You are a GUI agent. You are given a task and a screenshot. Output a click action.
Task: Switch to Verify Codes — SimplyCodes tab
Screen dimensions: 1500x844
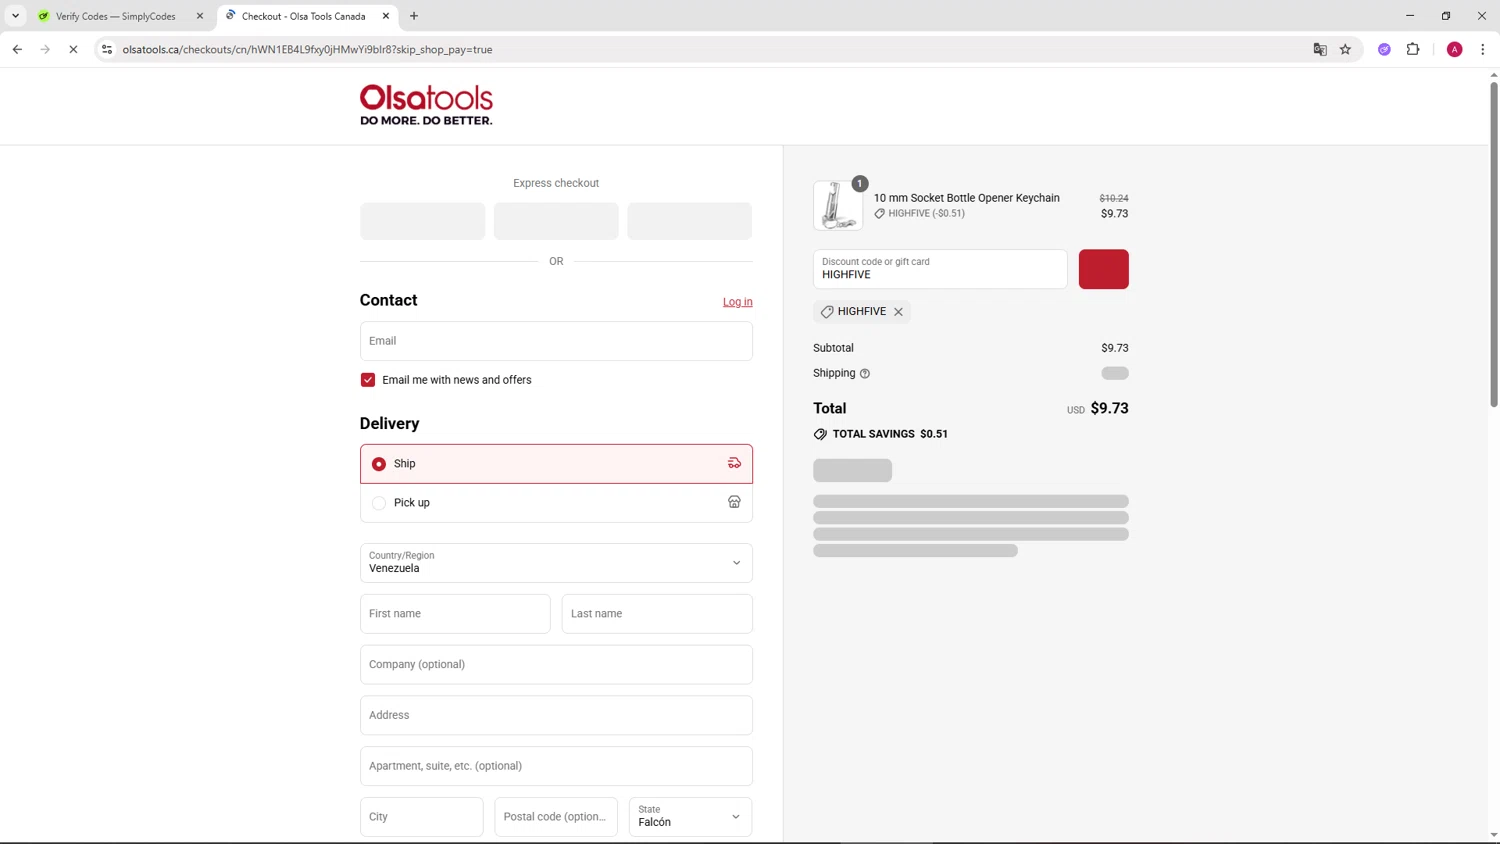tap(115, 16)
